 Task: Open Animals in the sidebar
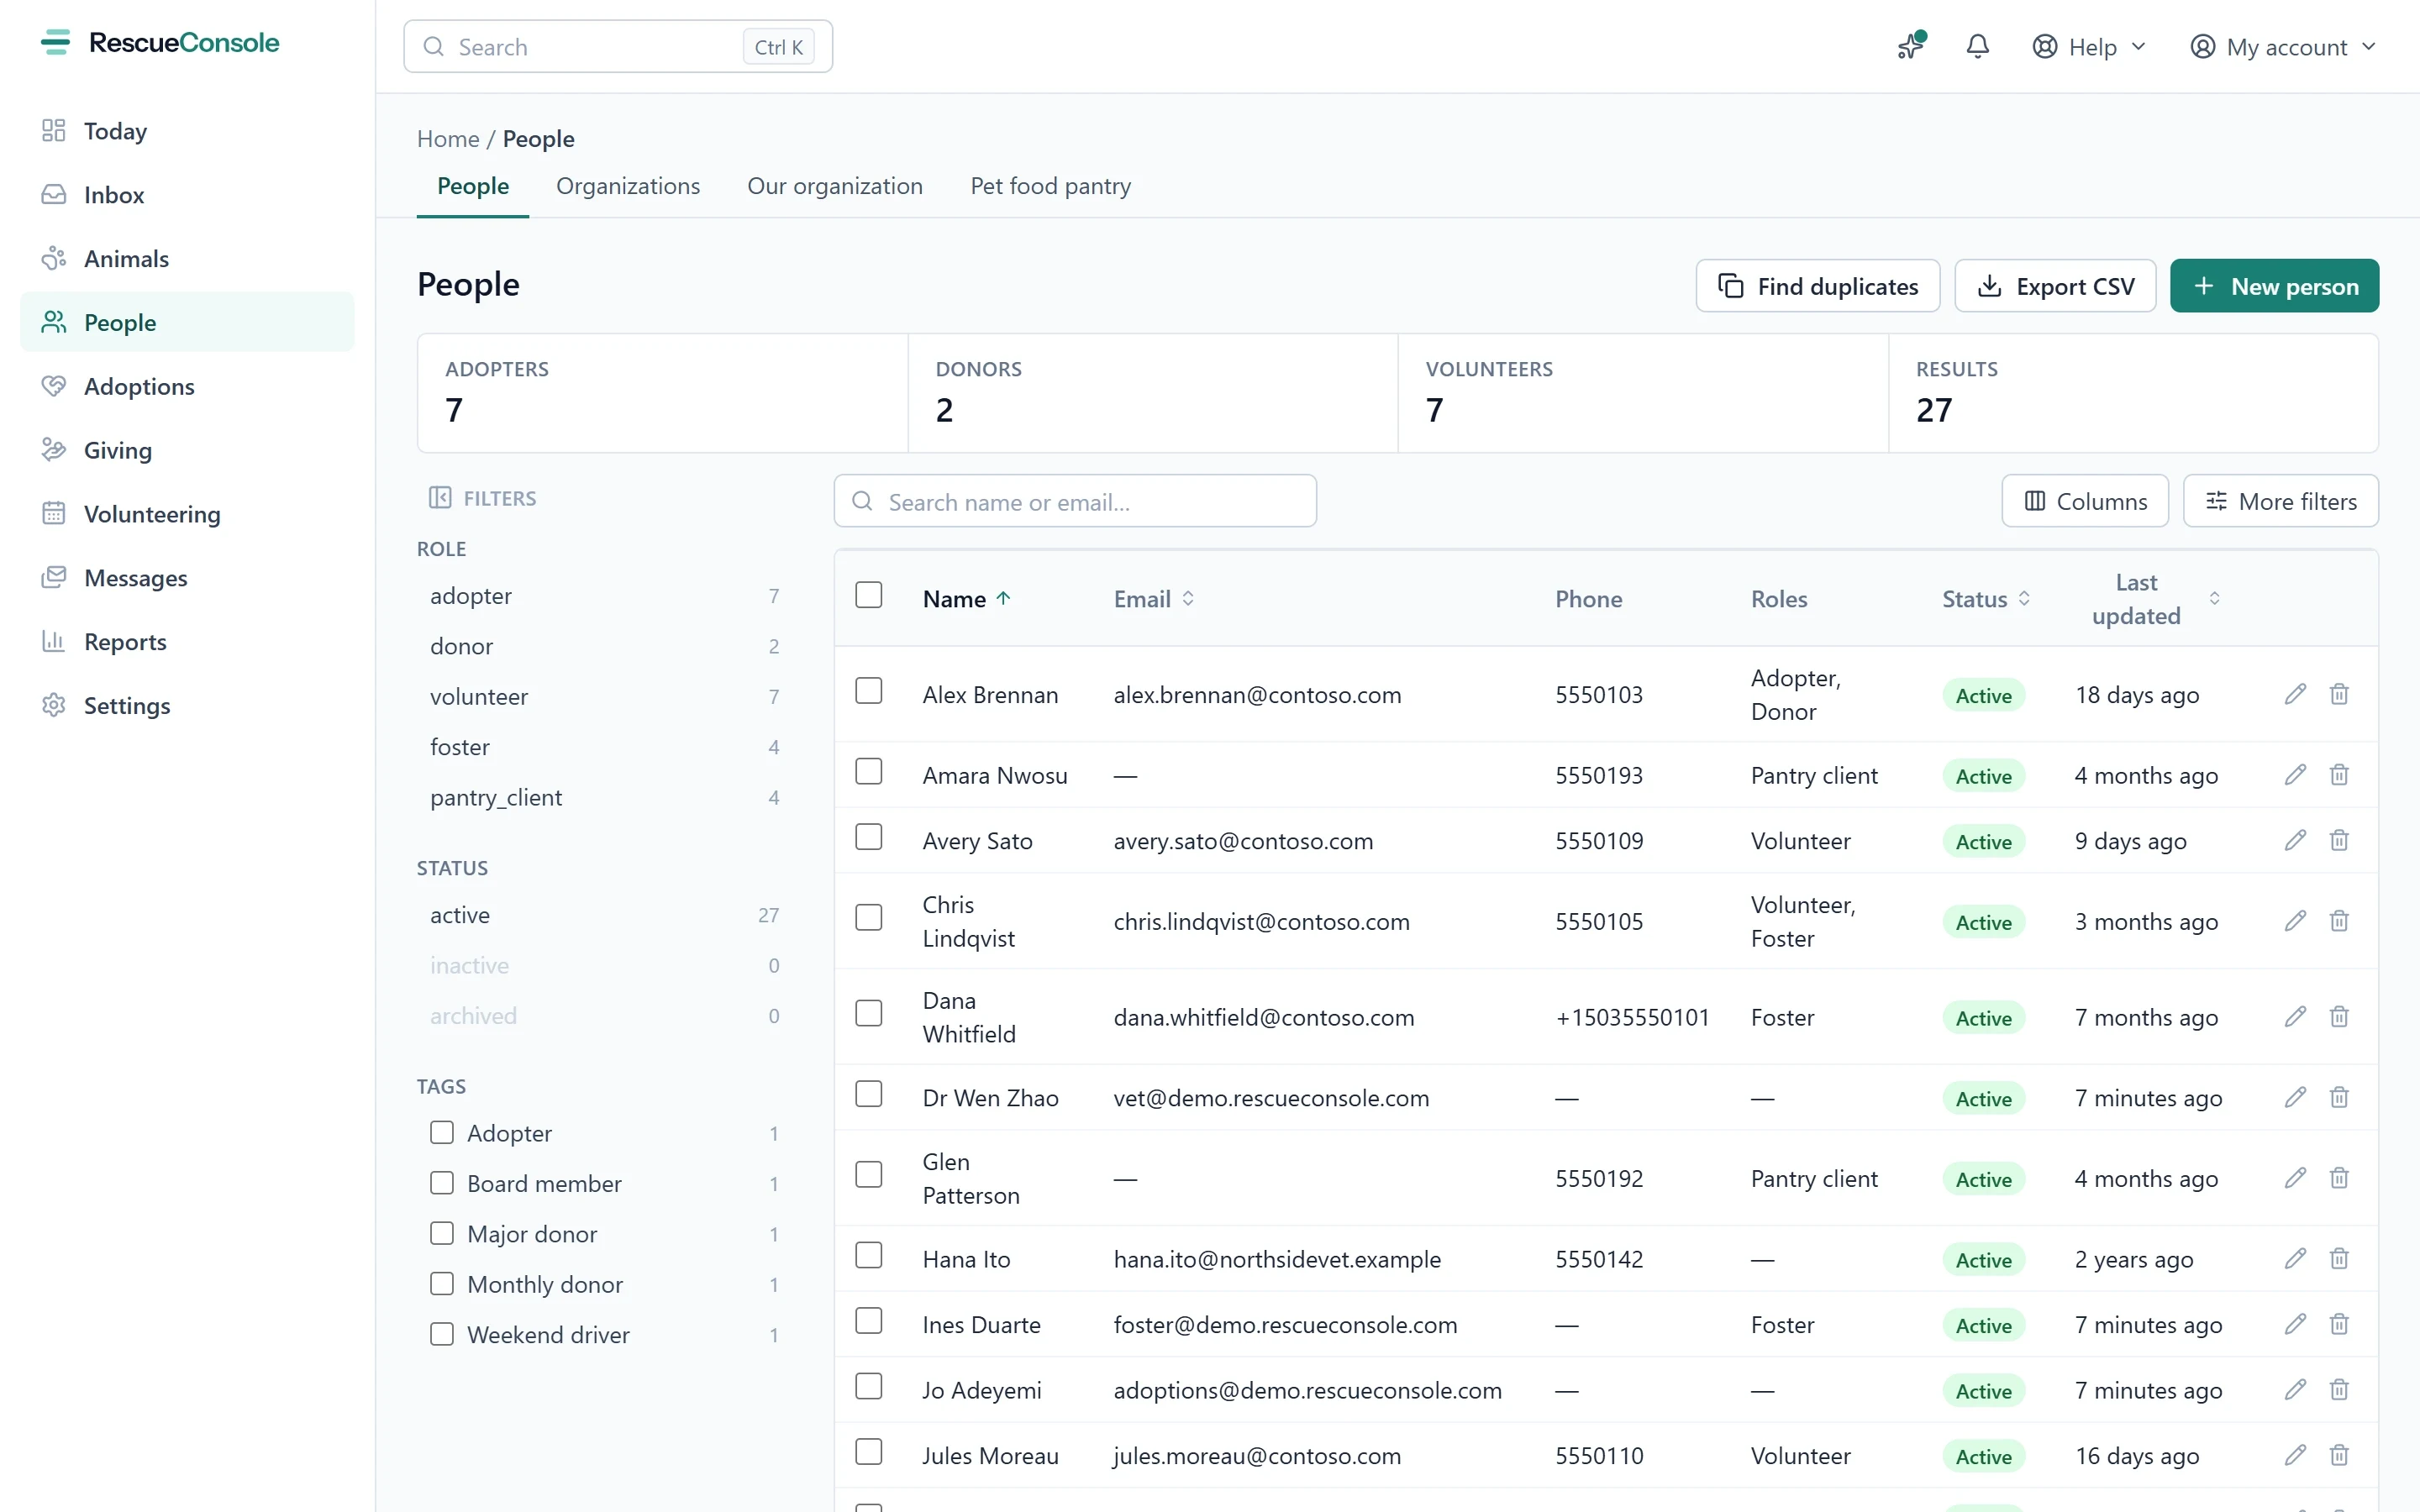coord(187,259)
